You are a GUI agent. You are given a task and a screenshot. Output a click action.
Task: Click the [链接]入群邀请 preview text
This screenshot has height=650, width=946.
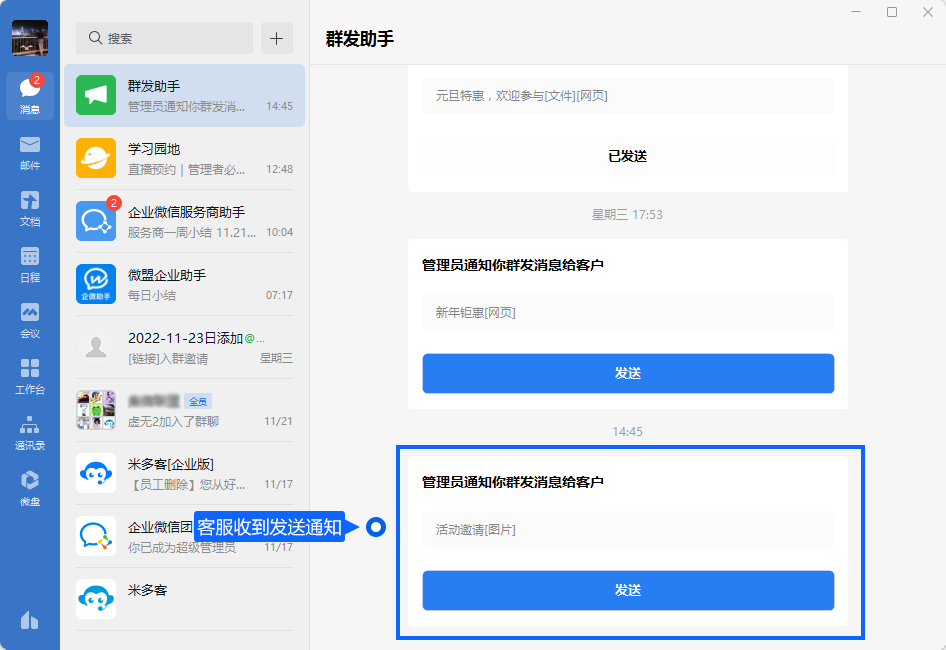point(168,358)
